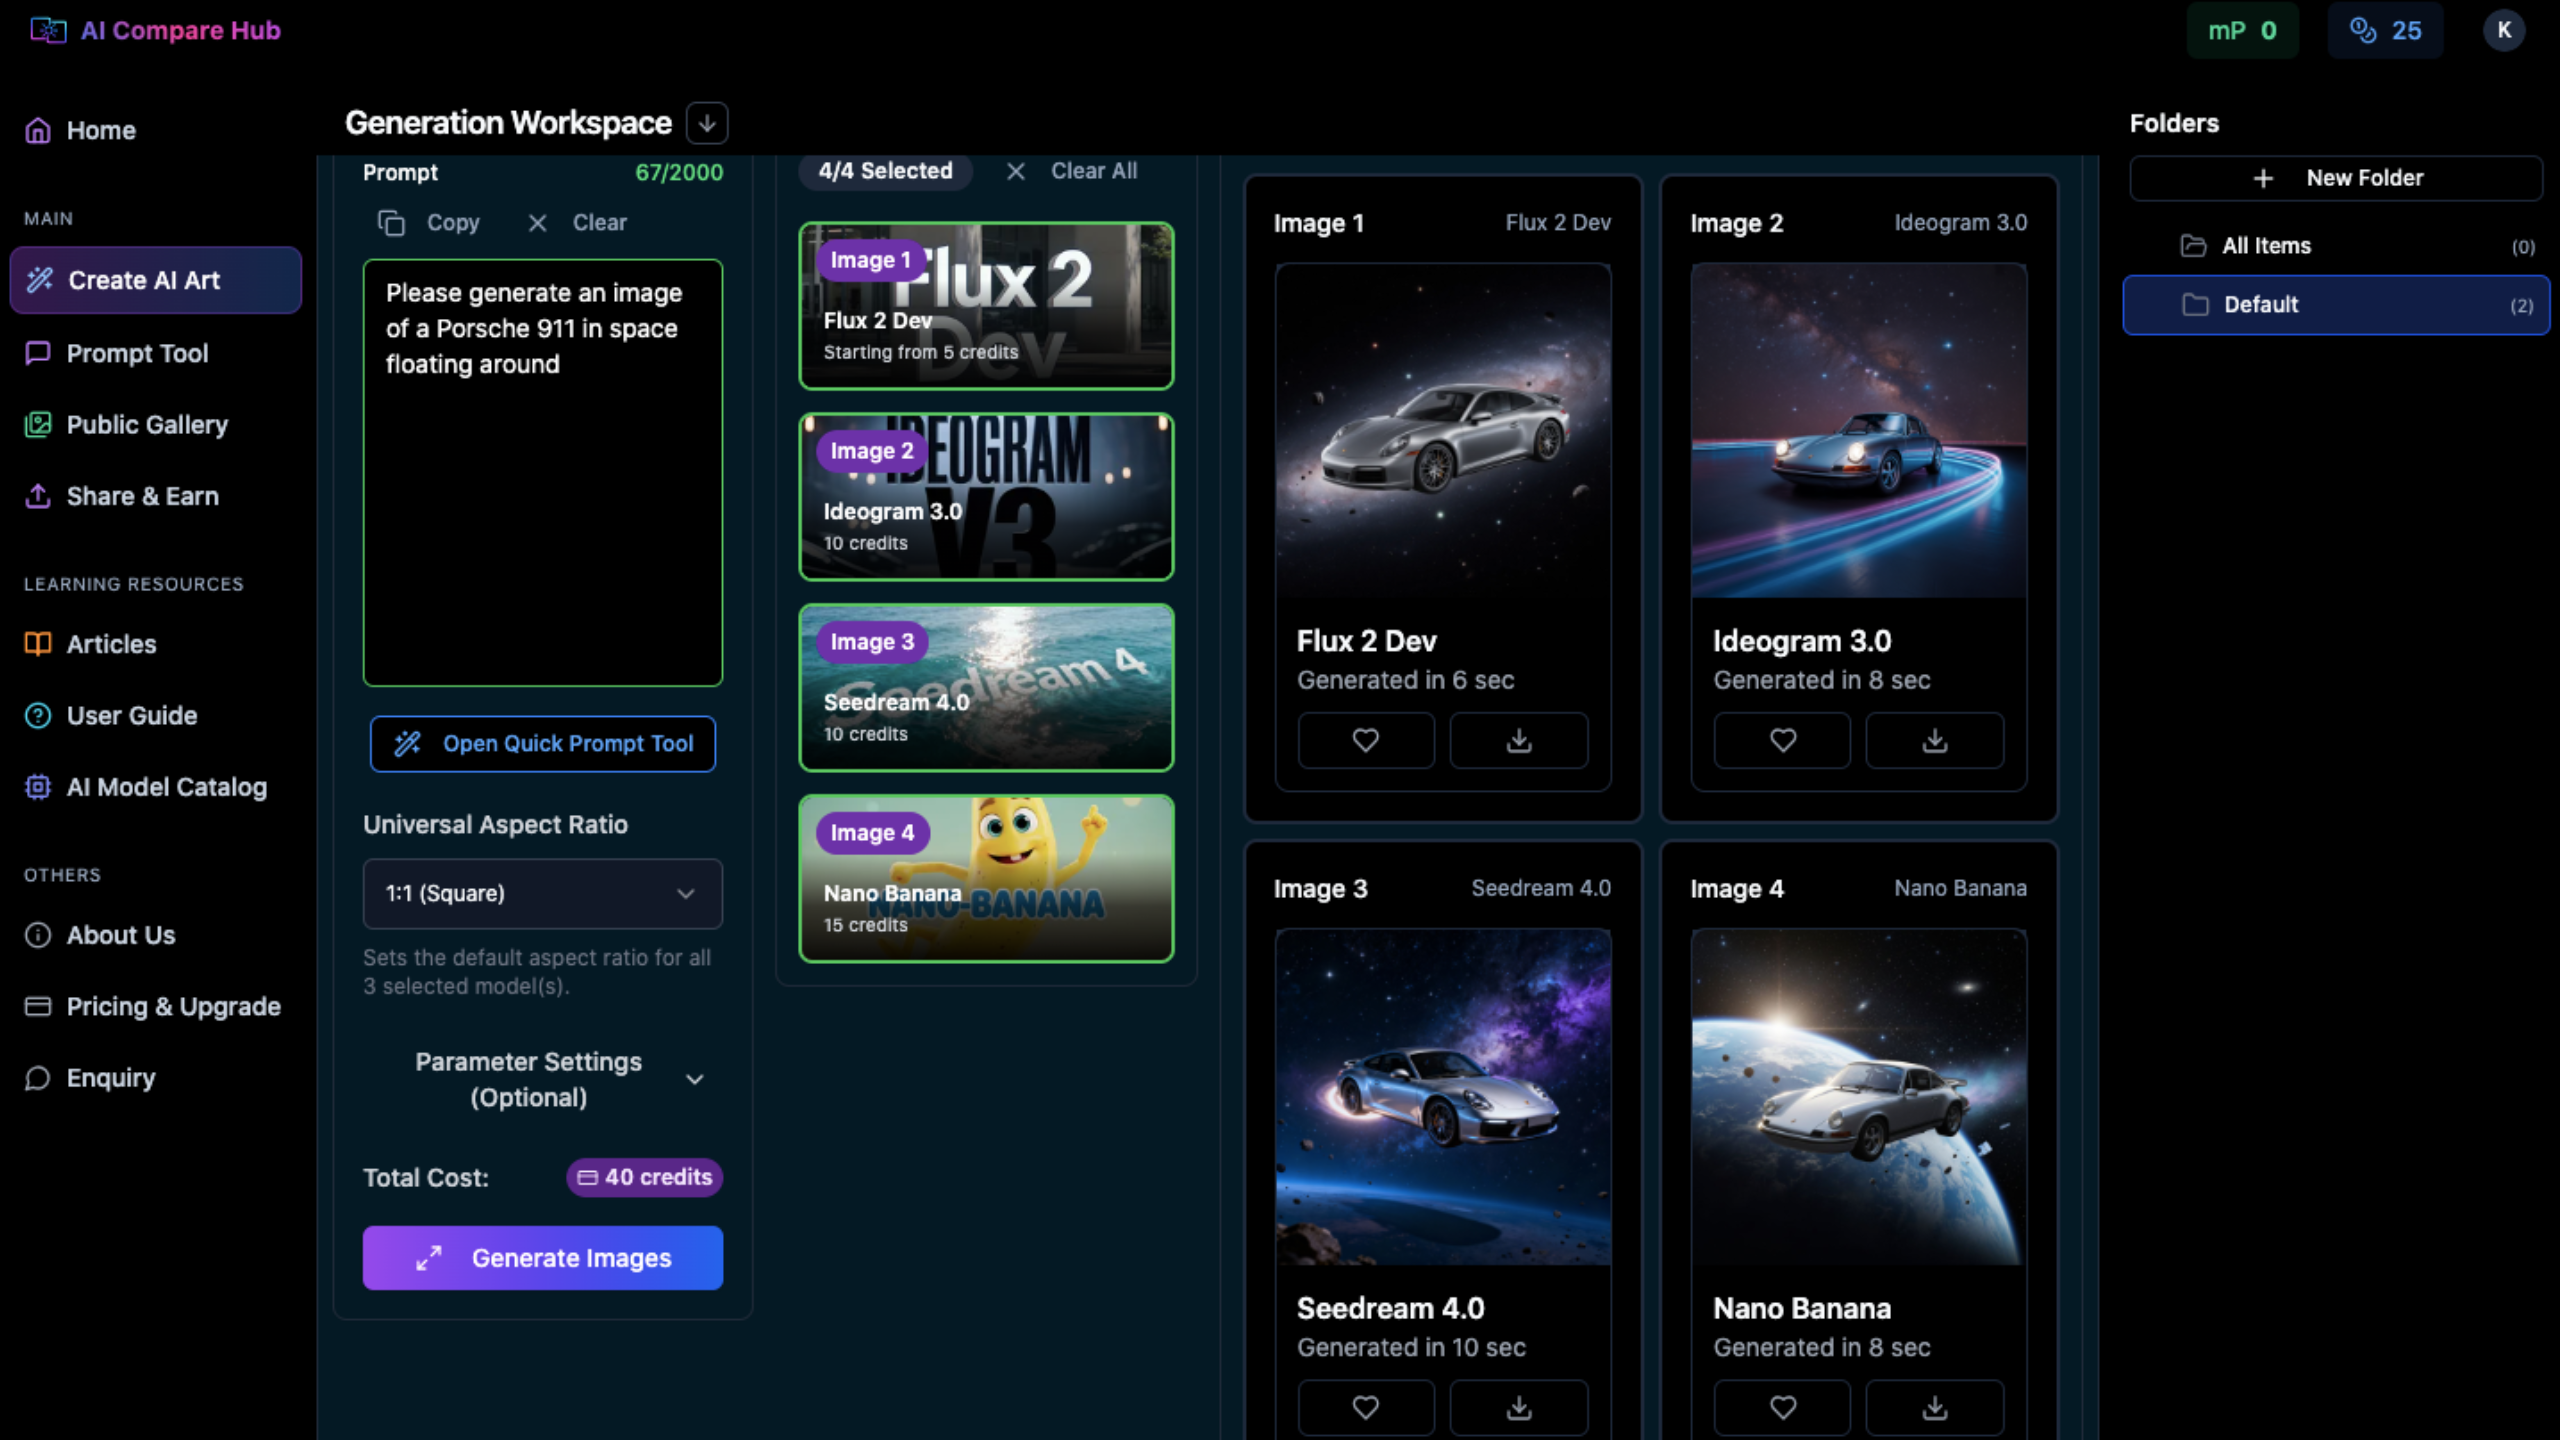Click the prompt character count 67/2000
Image resolution: width=2560 pixels, height=1440 pixels.
tap(679, 172)
